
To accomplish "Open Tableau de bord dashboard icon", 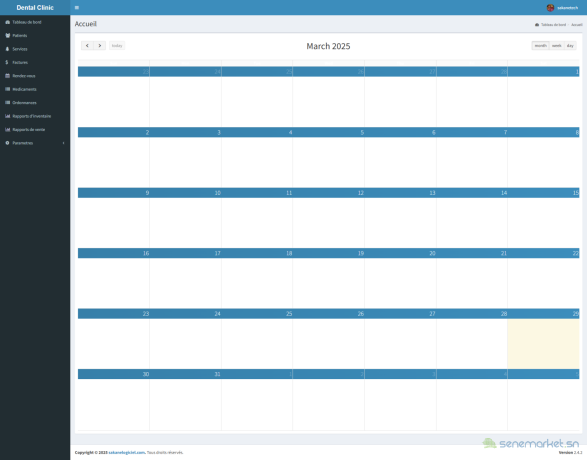I will [7, 22].
